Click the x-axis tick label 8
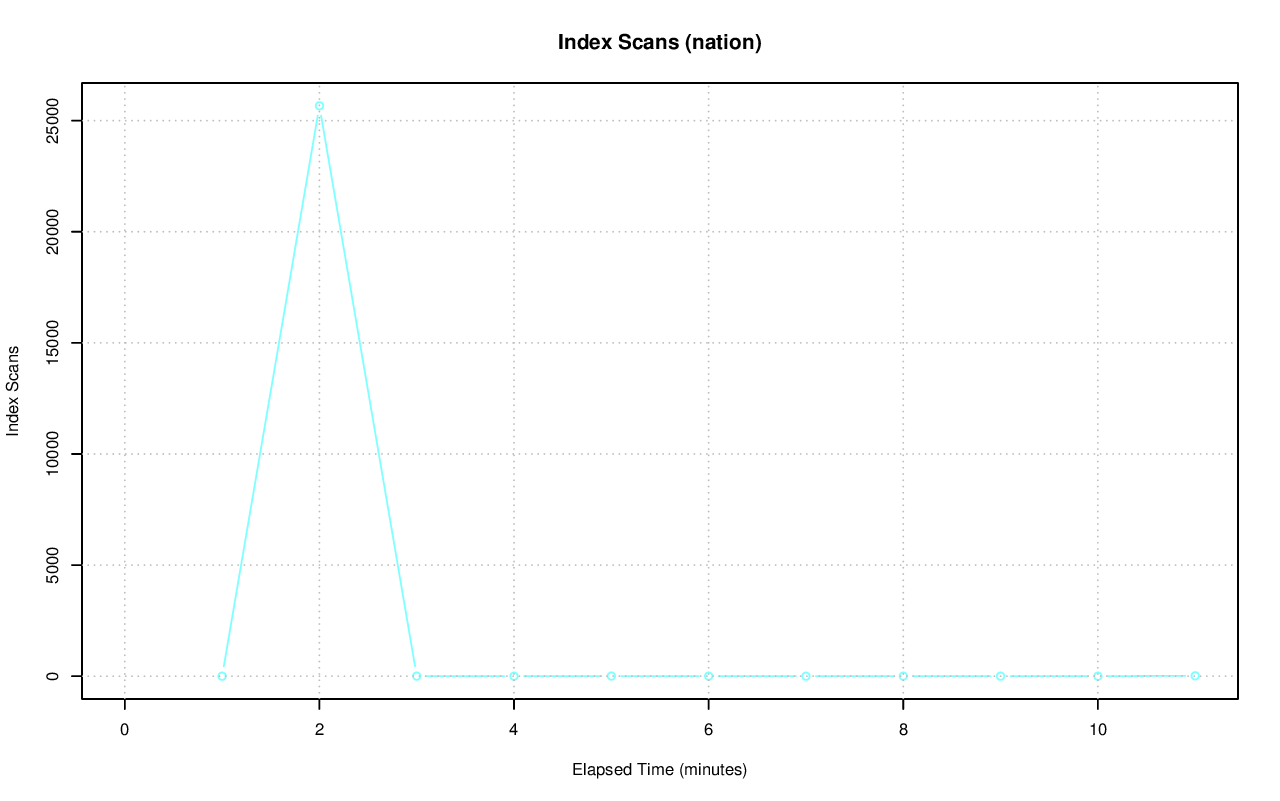Screen dimensions: 1280x801 click(x=903, y=730)
